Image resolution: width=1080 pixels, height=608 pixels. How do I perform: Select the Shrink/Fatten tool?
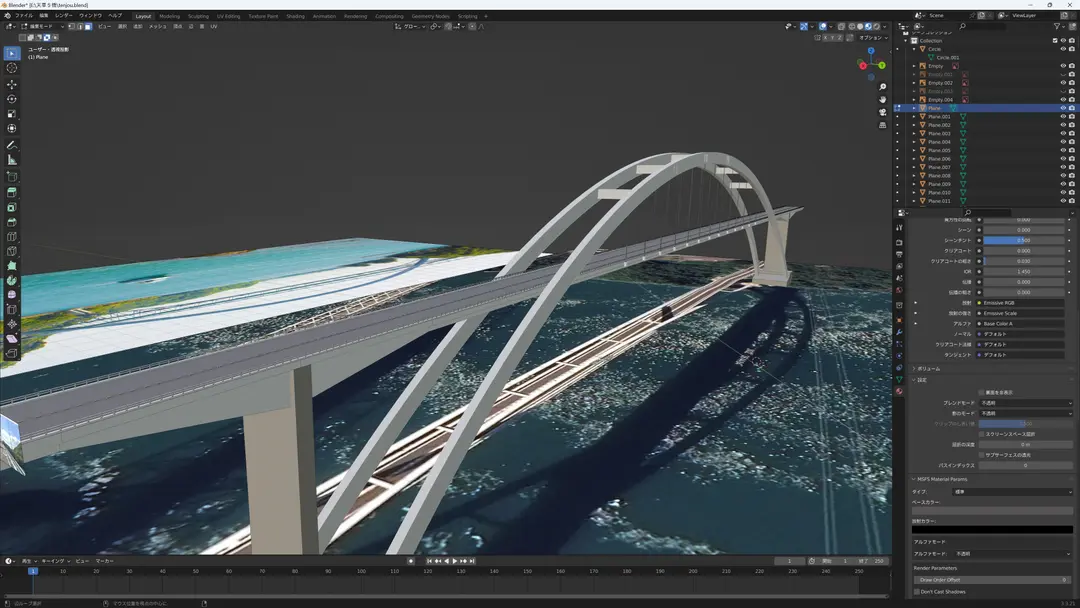[x=12, y=324]
